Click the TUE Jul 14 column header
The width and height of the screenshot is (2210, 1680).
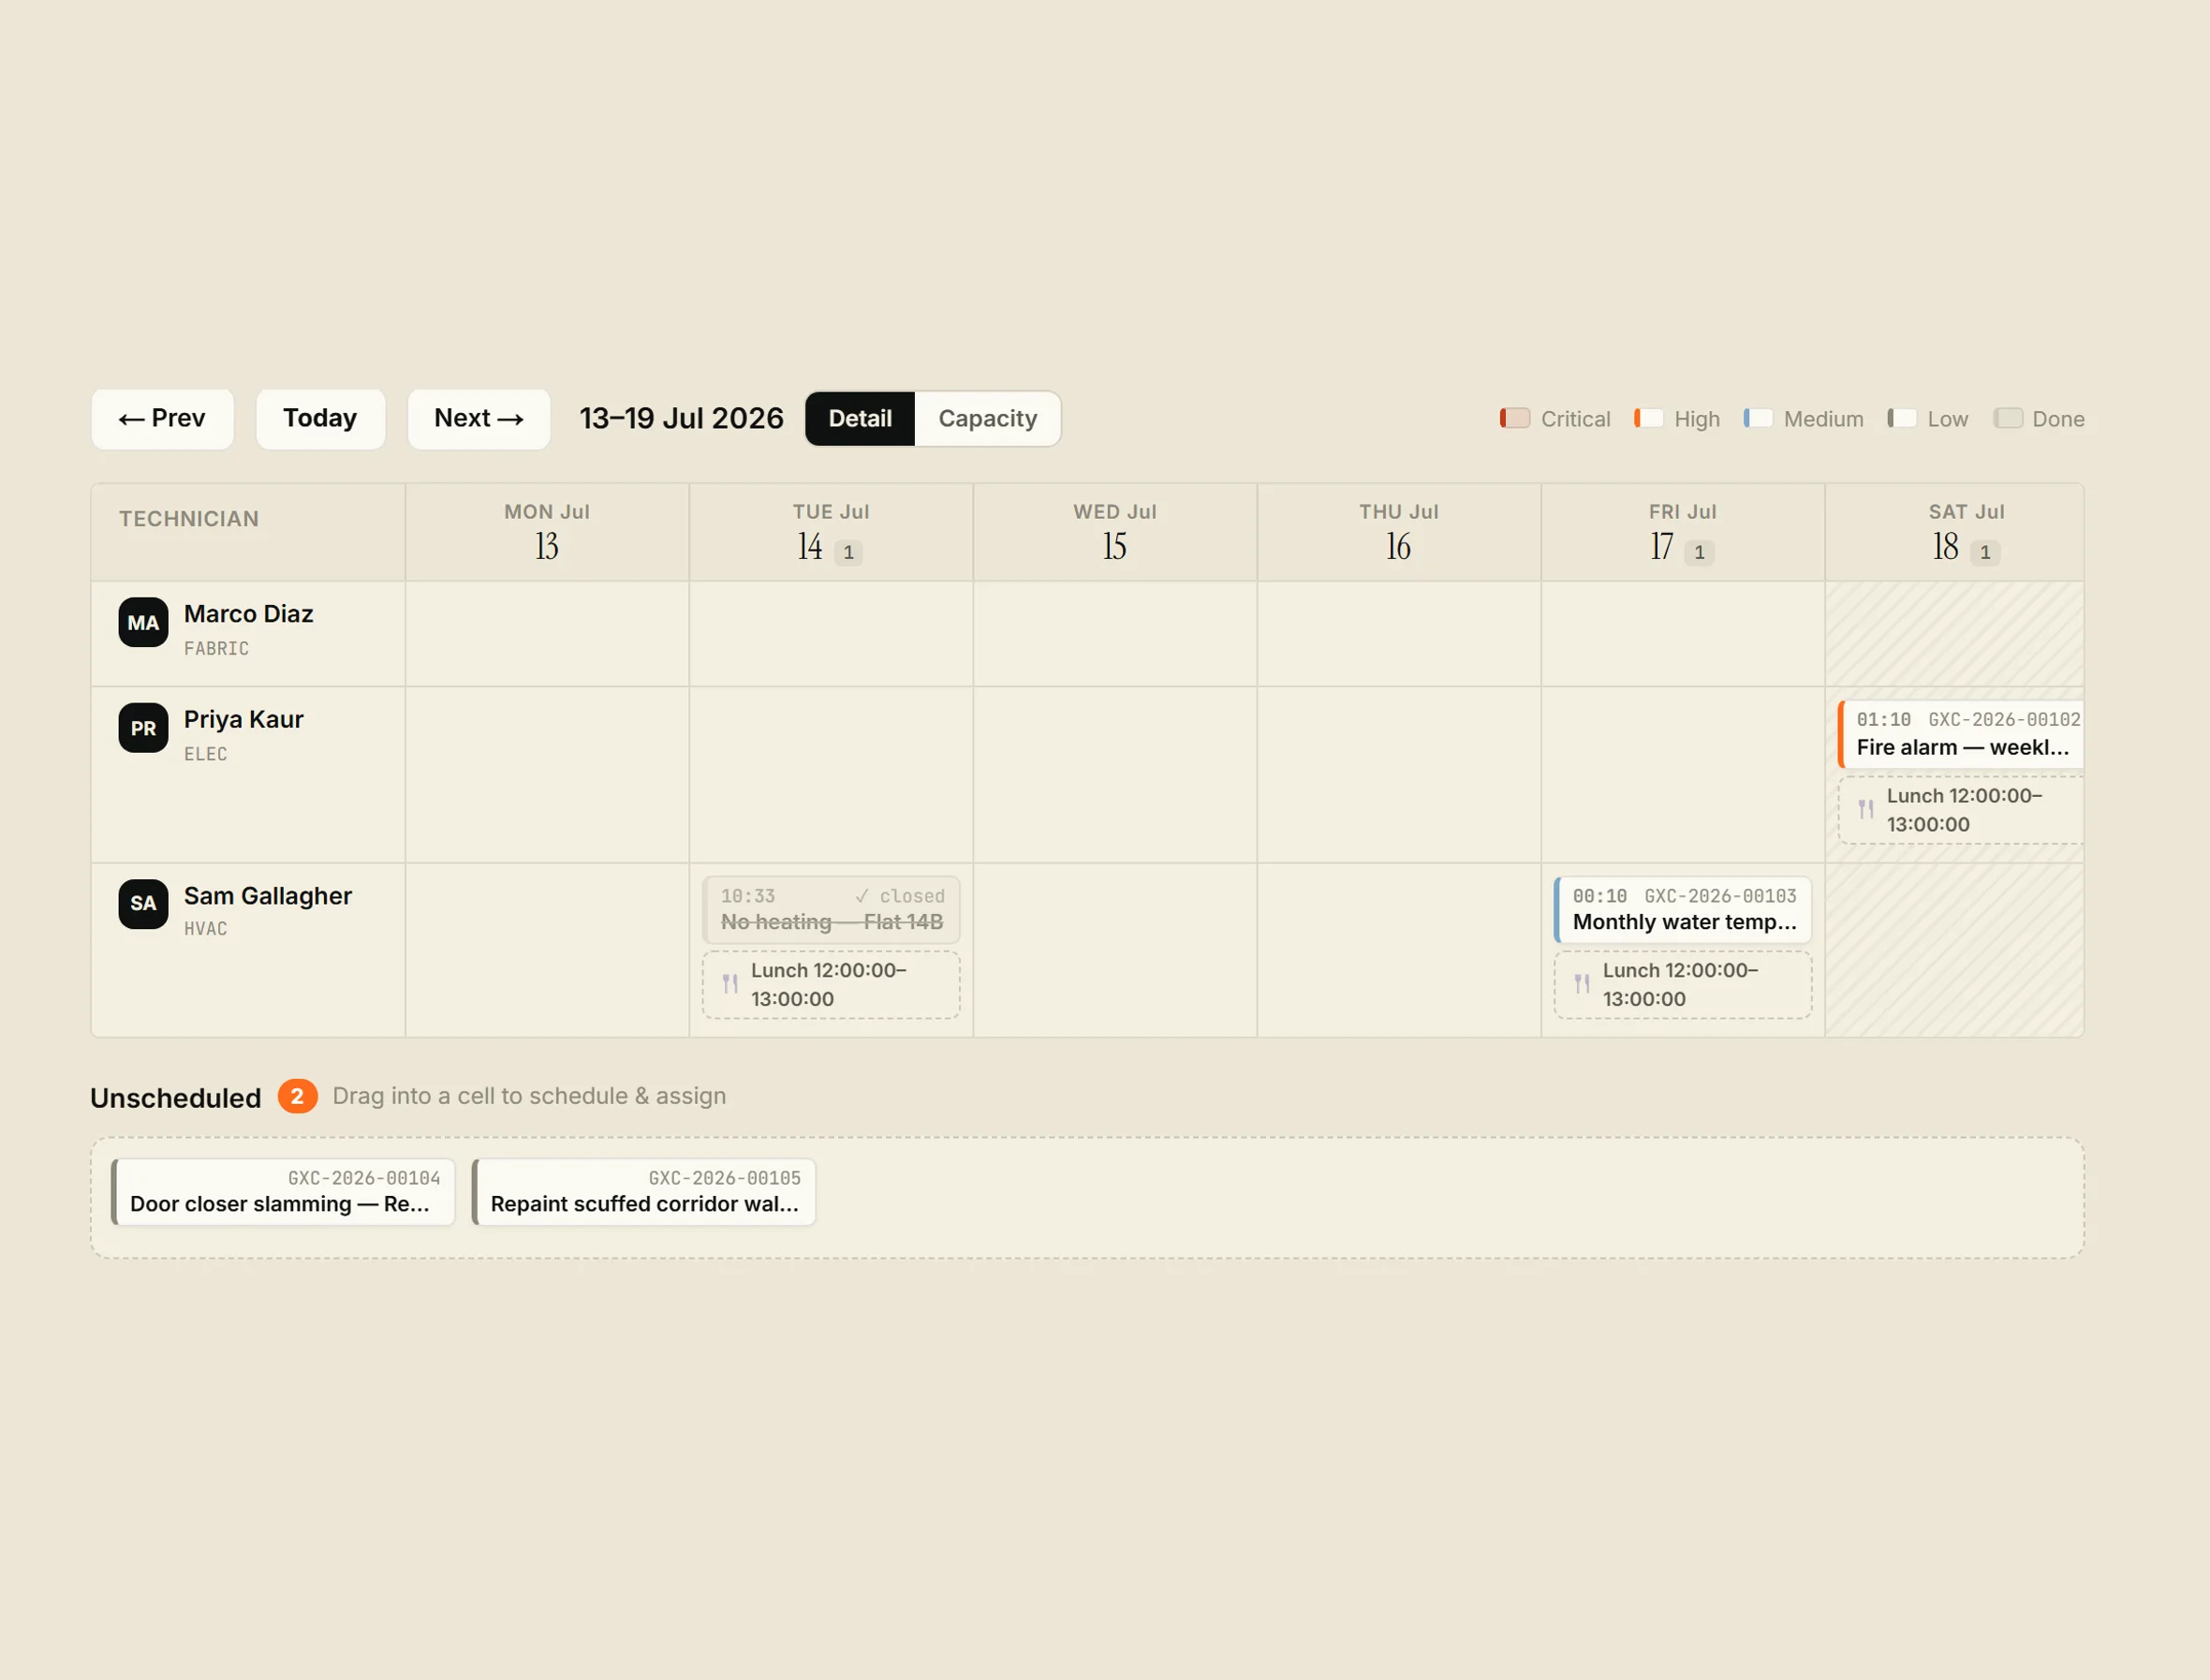coord(831,532)
